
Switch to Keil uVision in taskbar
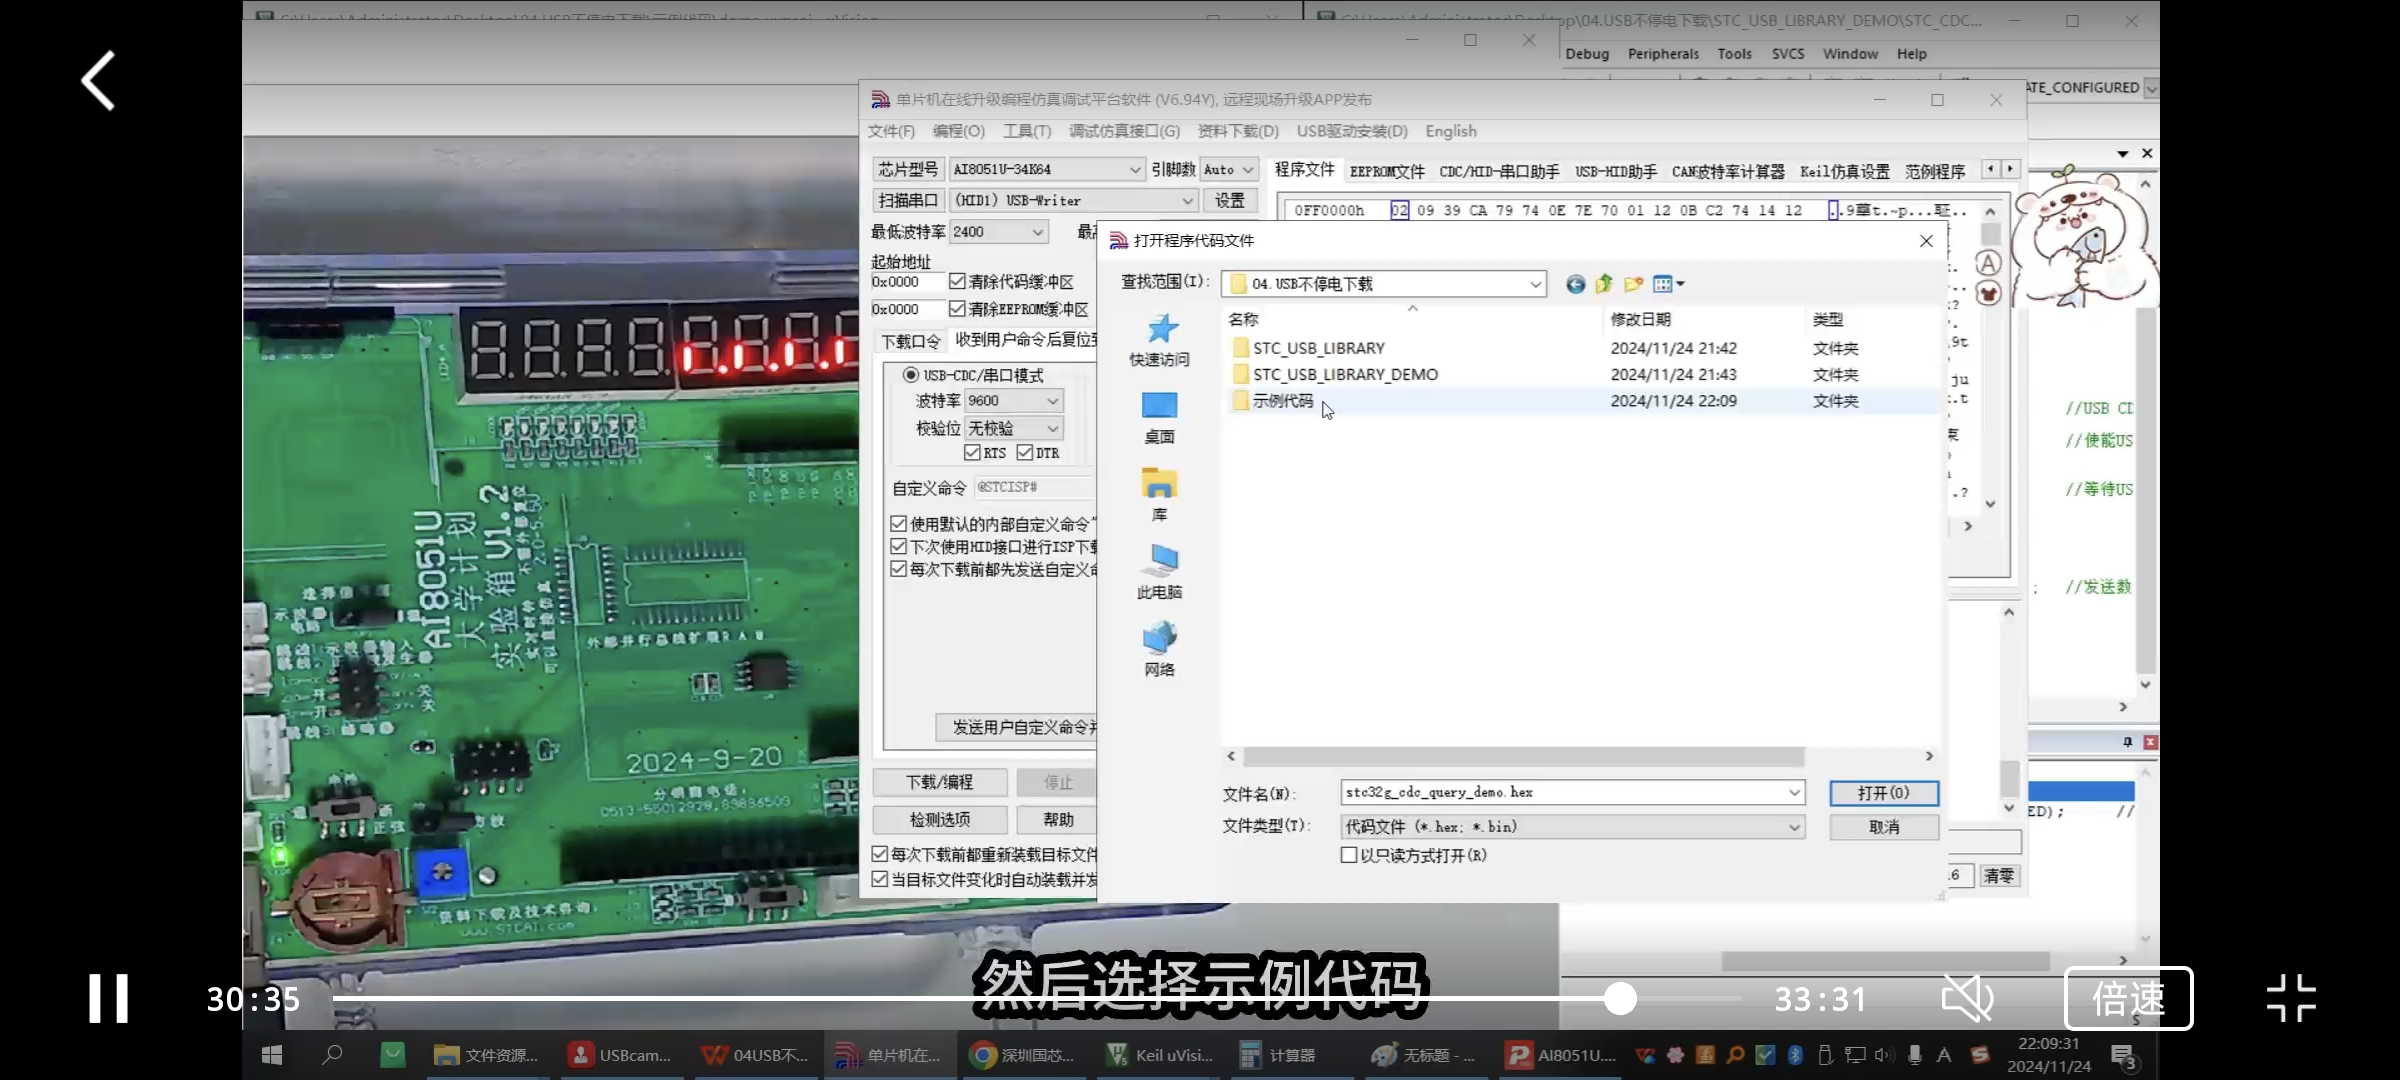[x=1160, y=1055]
